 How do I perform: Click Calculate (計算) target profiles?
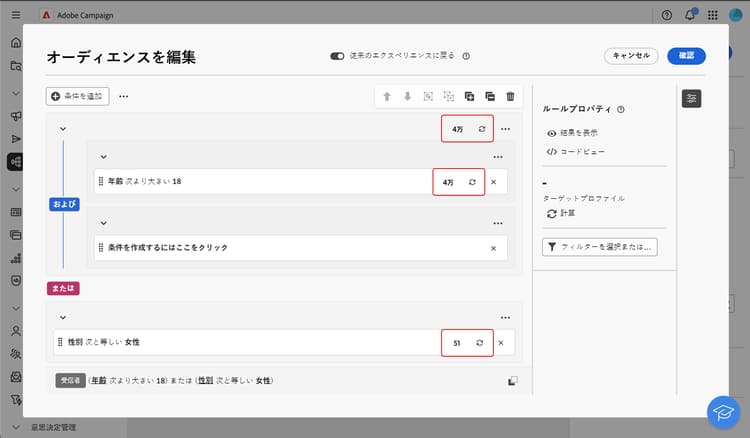(x=561, y=213)
